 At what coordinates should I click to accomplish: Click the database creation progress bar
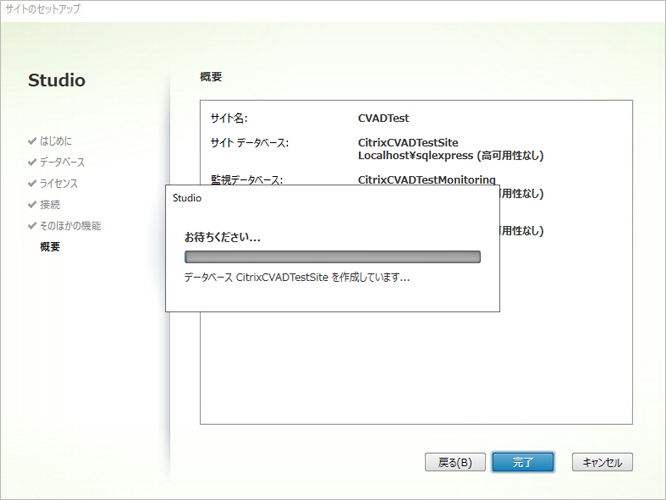pos(332,257)
